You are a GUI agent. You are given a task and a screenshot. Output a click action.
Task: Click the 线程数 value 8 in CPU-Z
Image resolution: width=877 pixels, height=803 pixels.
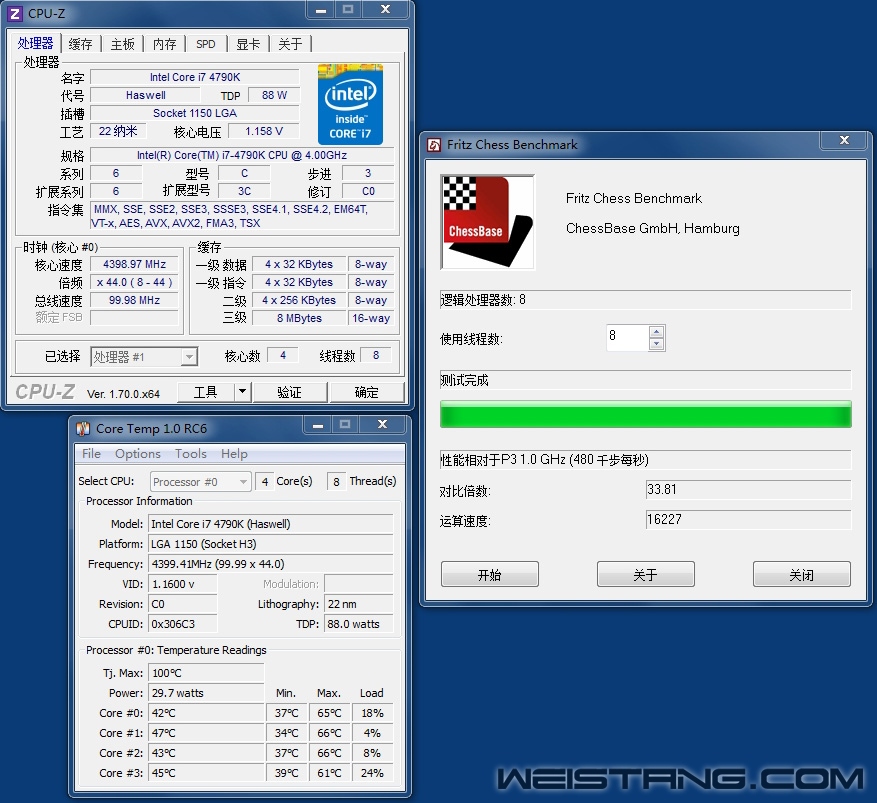click(x=376, y=355)
